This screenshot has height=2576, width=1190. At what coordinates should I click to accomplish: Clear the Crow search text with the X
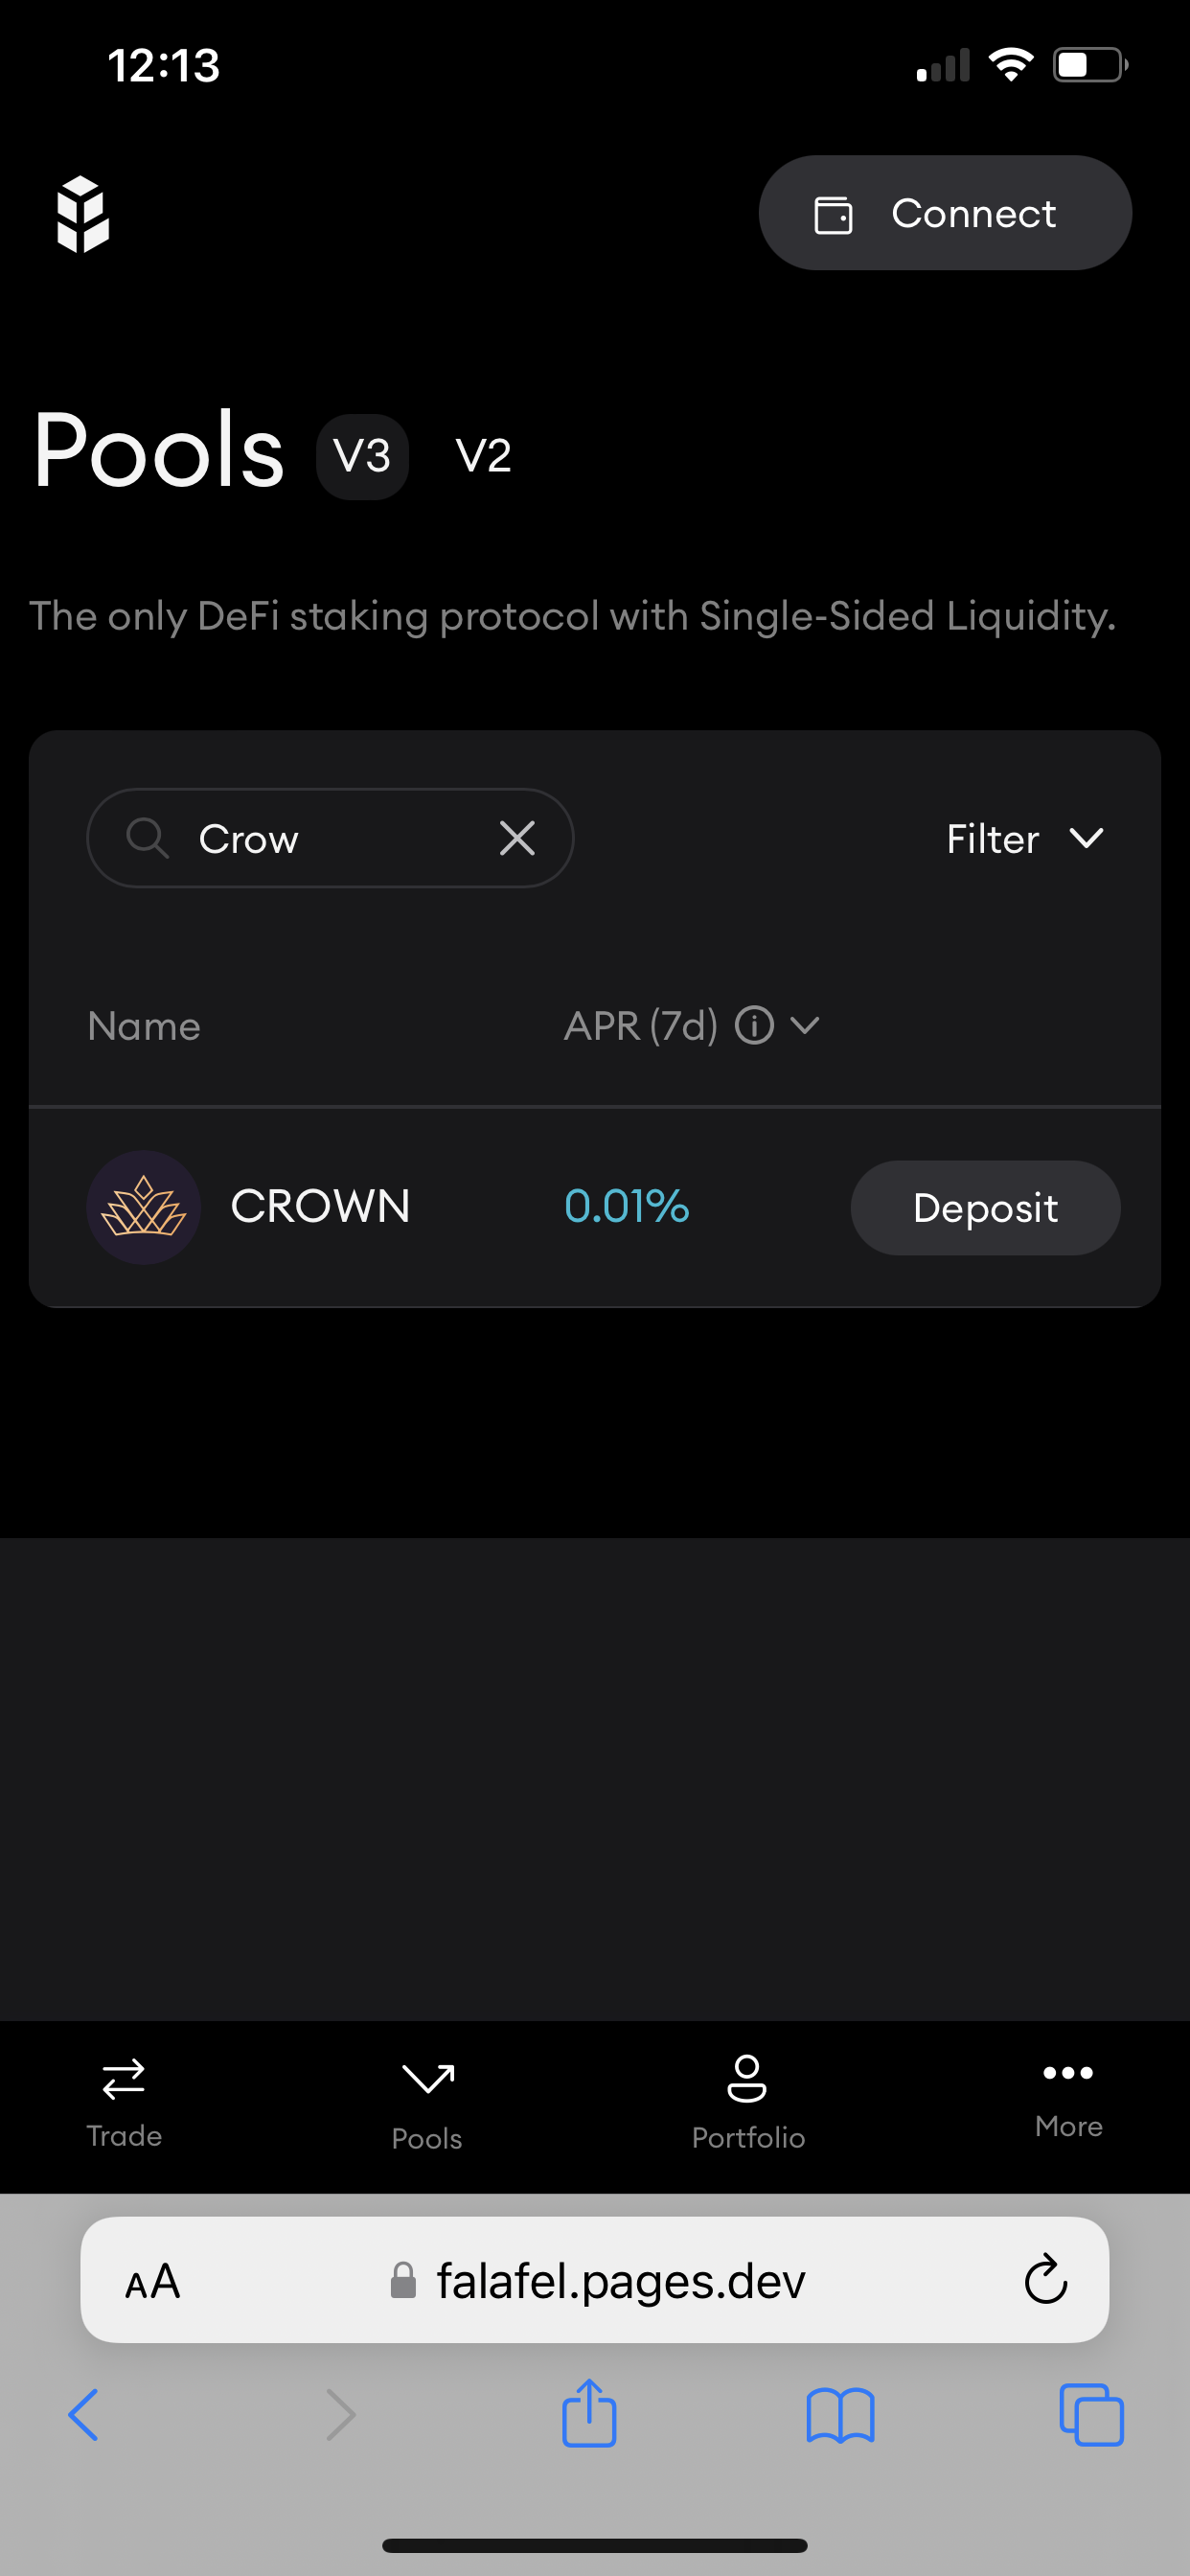coord(517,838)
